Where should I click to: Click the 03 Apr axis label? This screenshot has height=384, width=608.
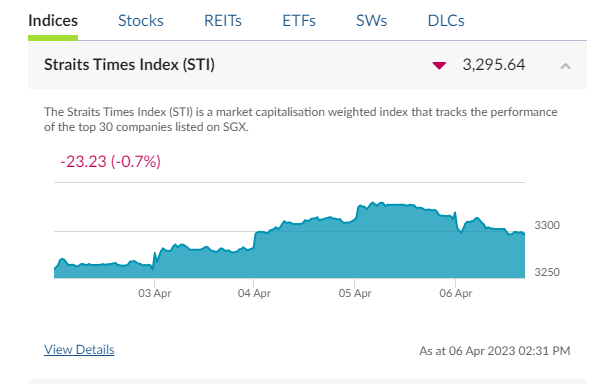tap(155, 293)
